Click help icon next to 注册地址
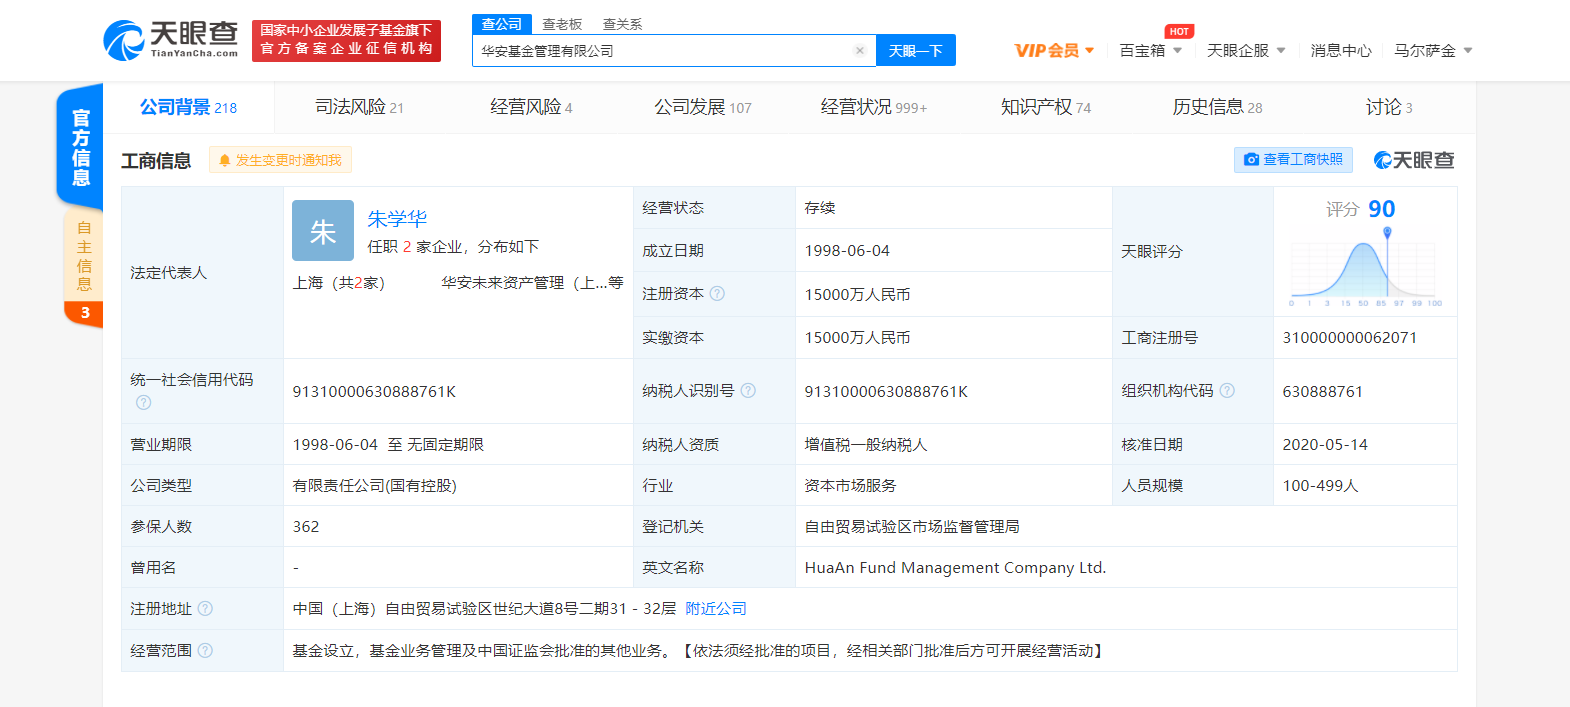 pyautogui.click(x=205, y=608)
